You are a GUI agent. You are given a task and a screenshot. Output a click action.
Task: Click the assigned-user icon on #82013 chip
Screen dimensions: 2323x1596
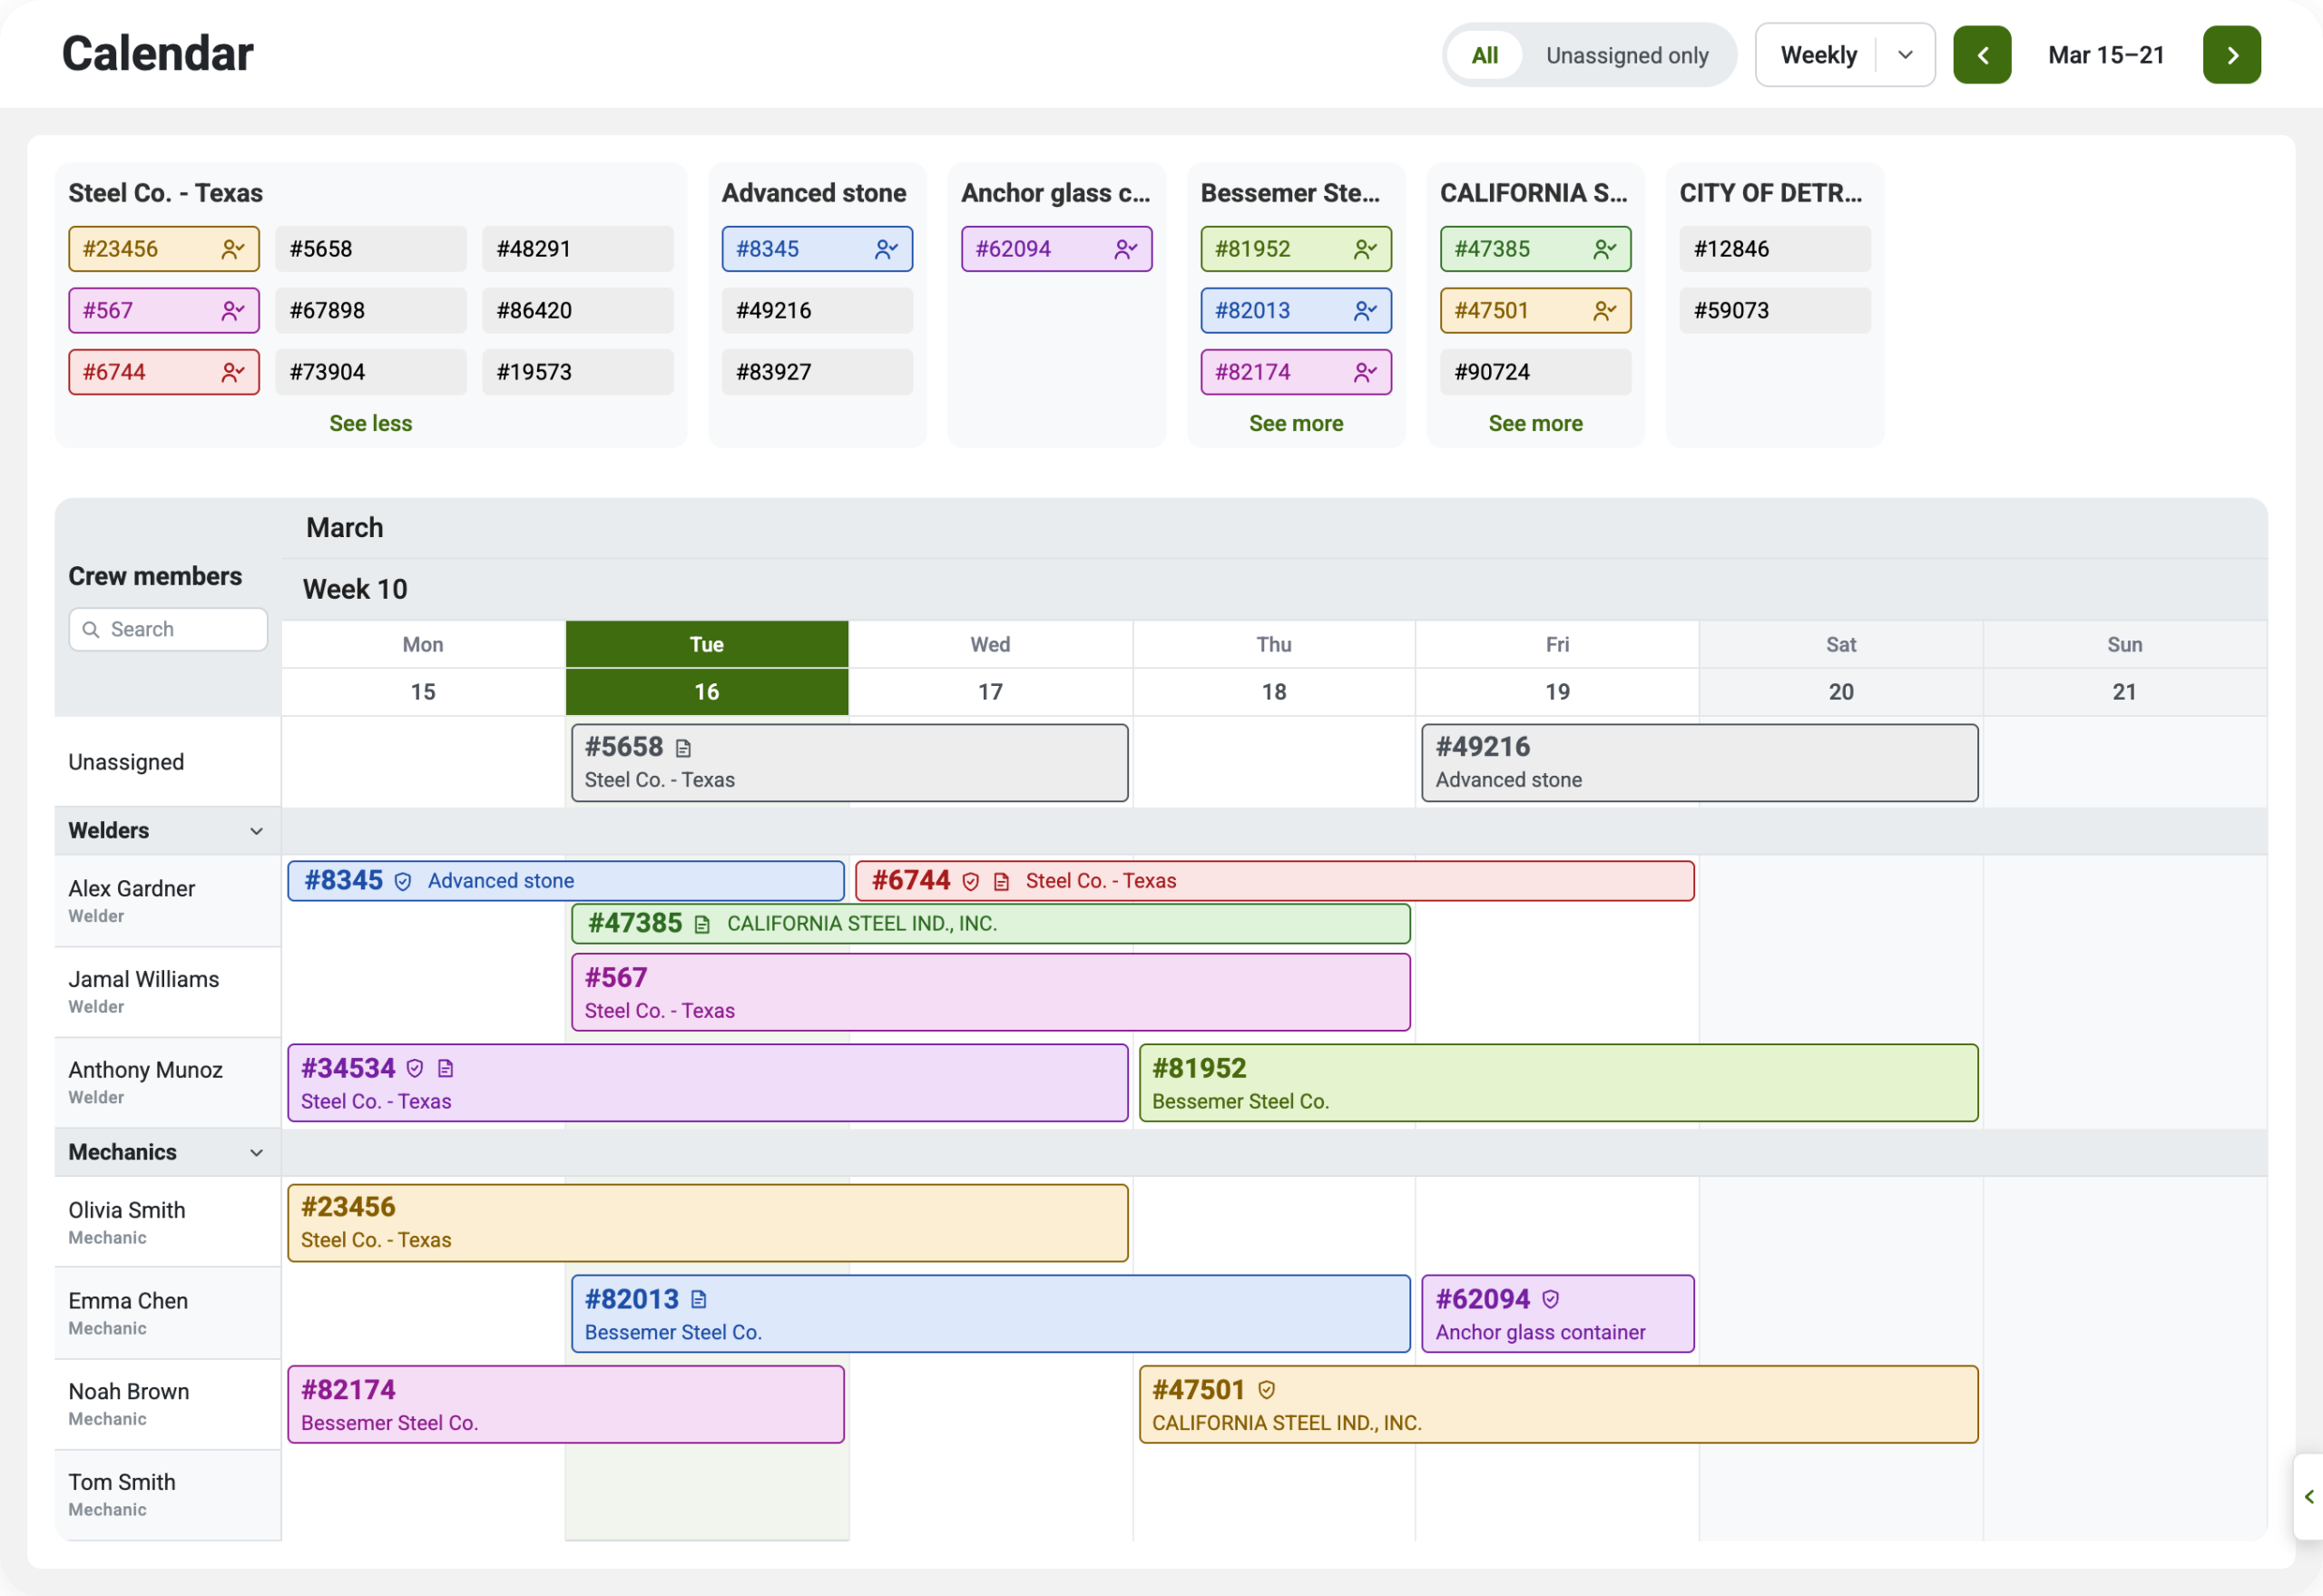tap(1365, 311)
